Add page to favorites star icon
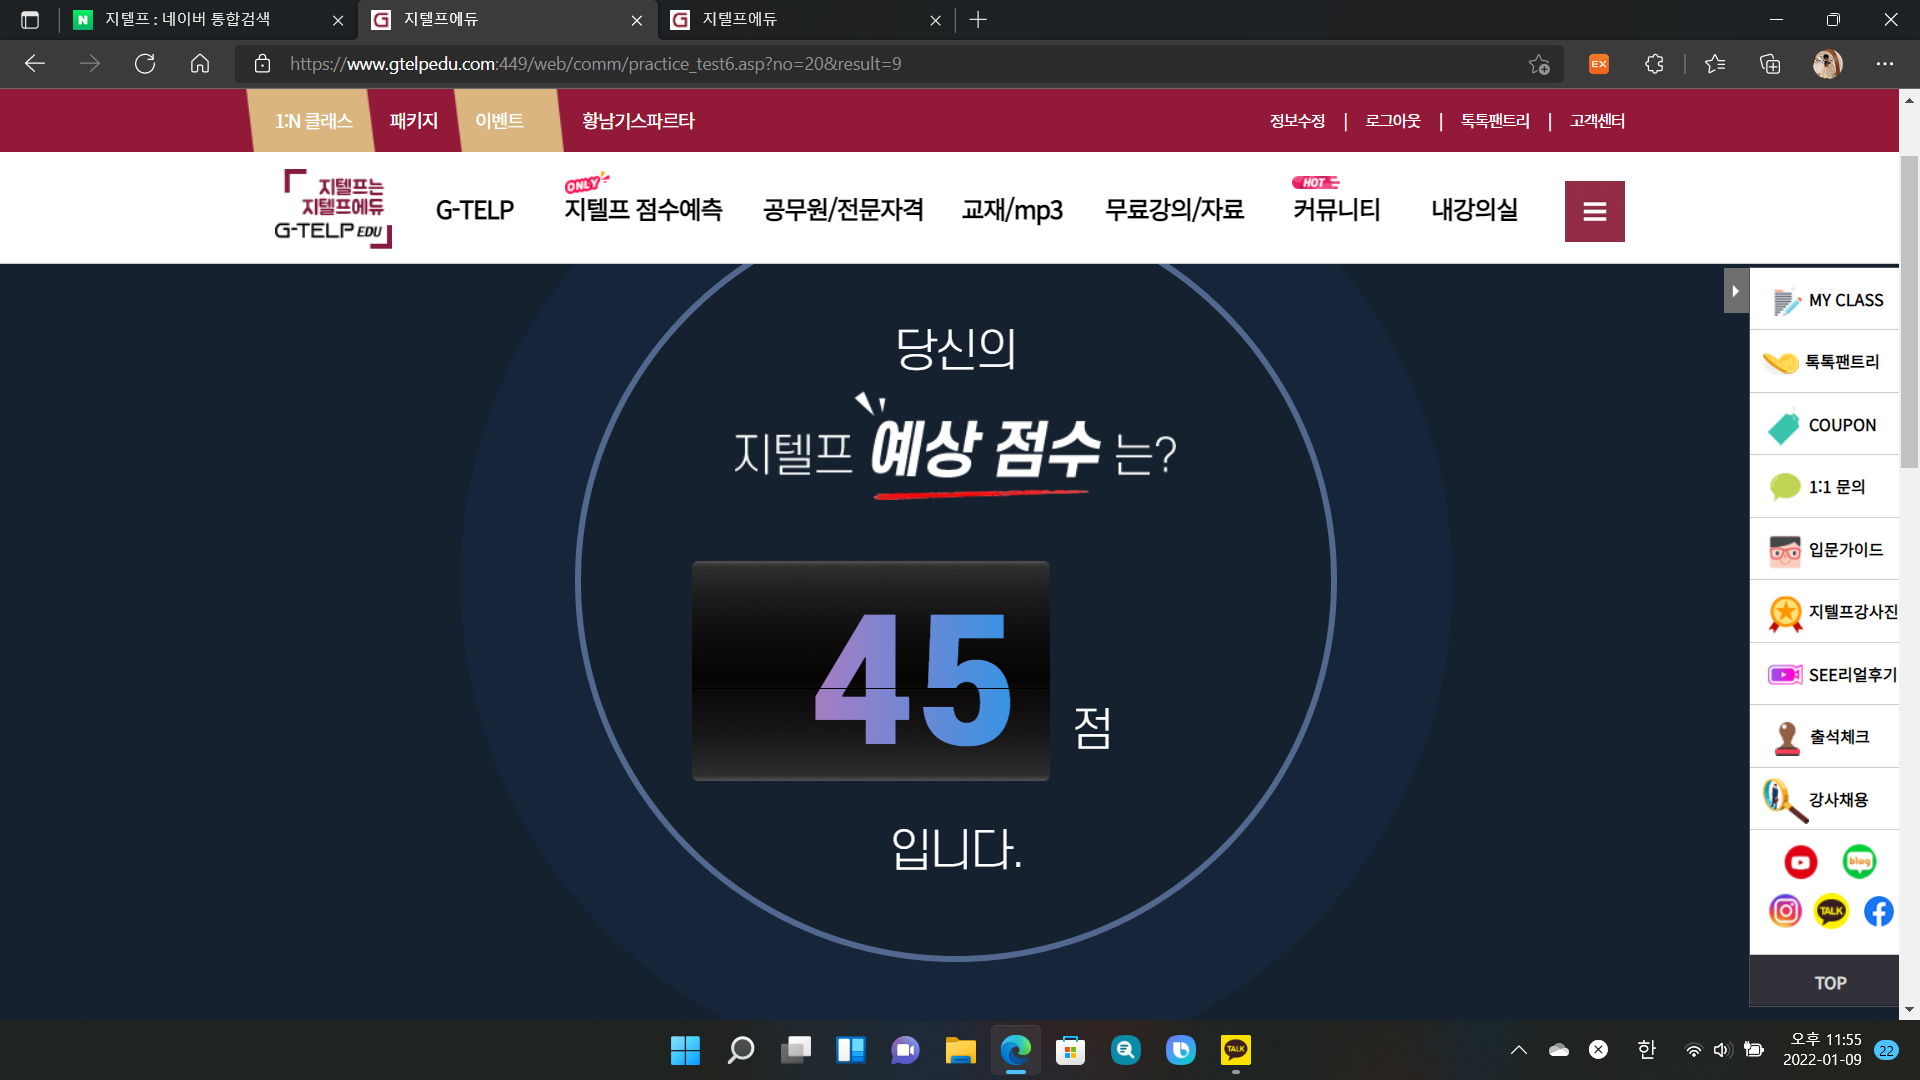 coord(1539,64)
